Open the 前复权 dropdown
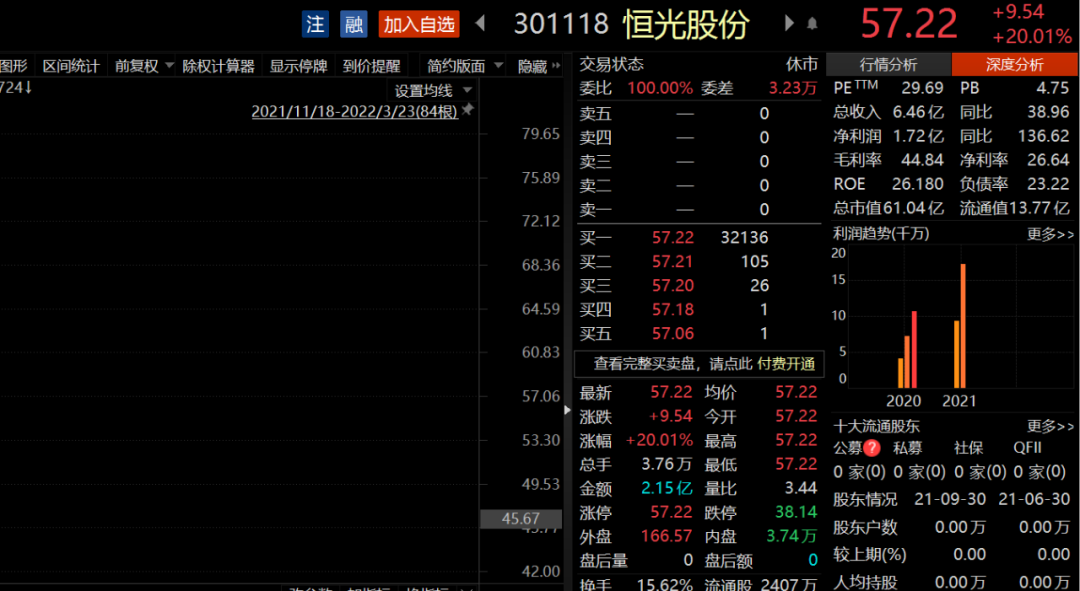The height and width of the screenshot is (591, 1080). (144, 66)
